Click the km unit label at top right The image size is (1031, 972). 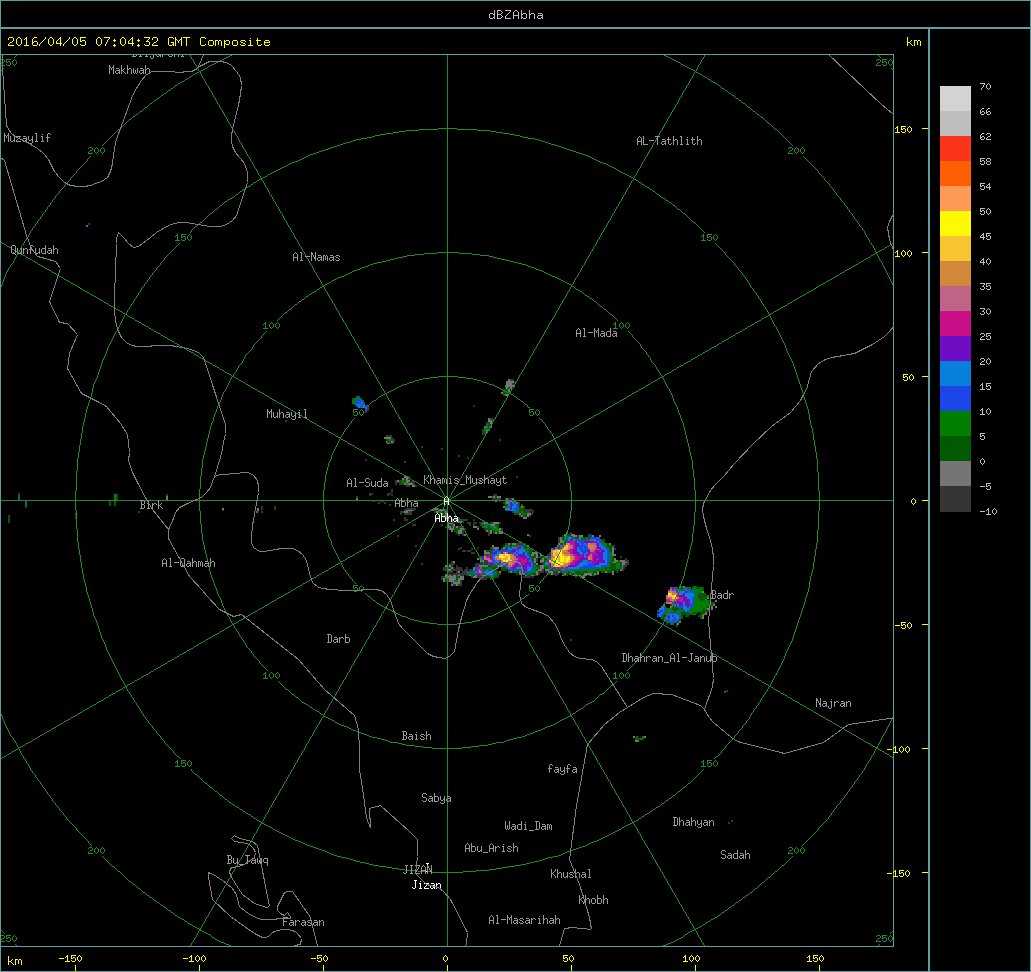(x=913, y=41)
